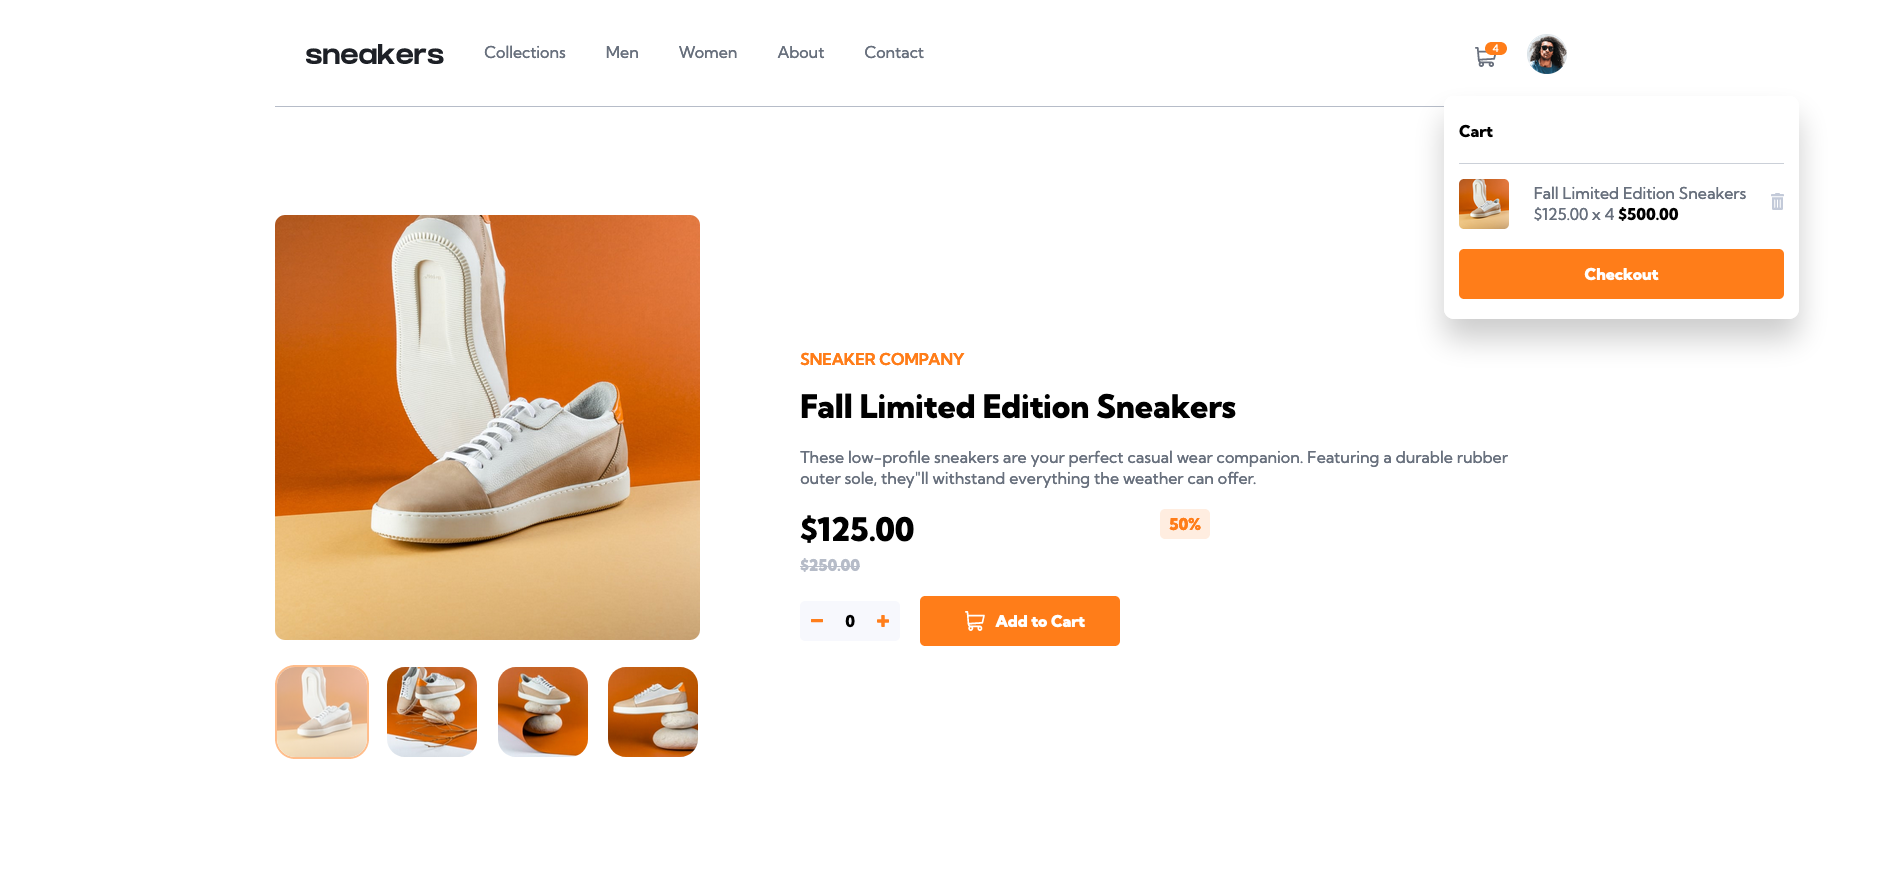Click the user profile avatar
1891x890 pixels.
1547,54
